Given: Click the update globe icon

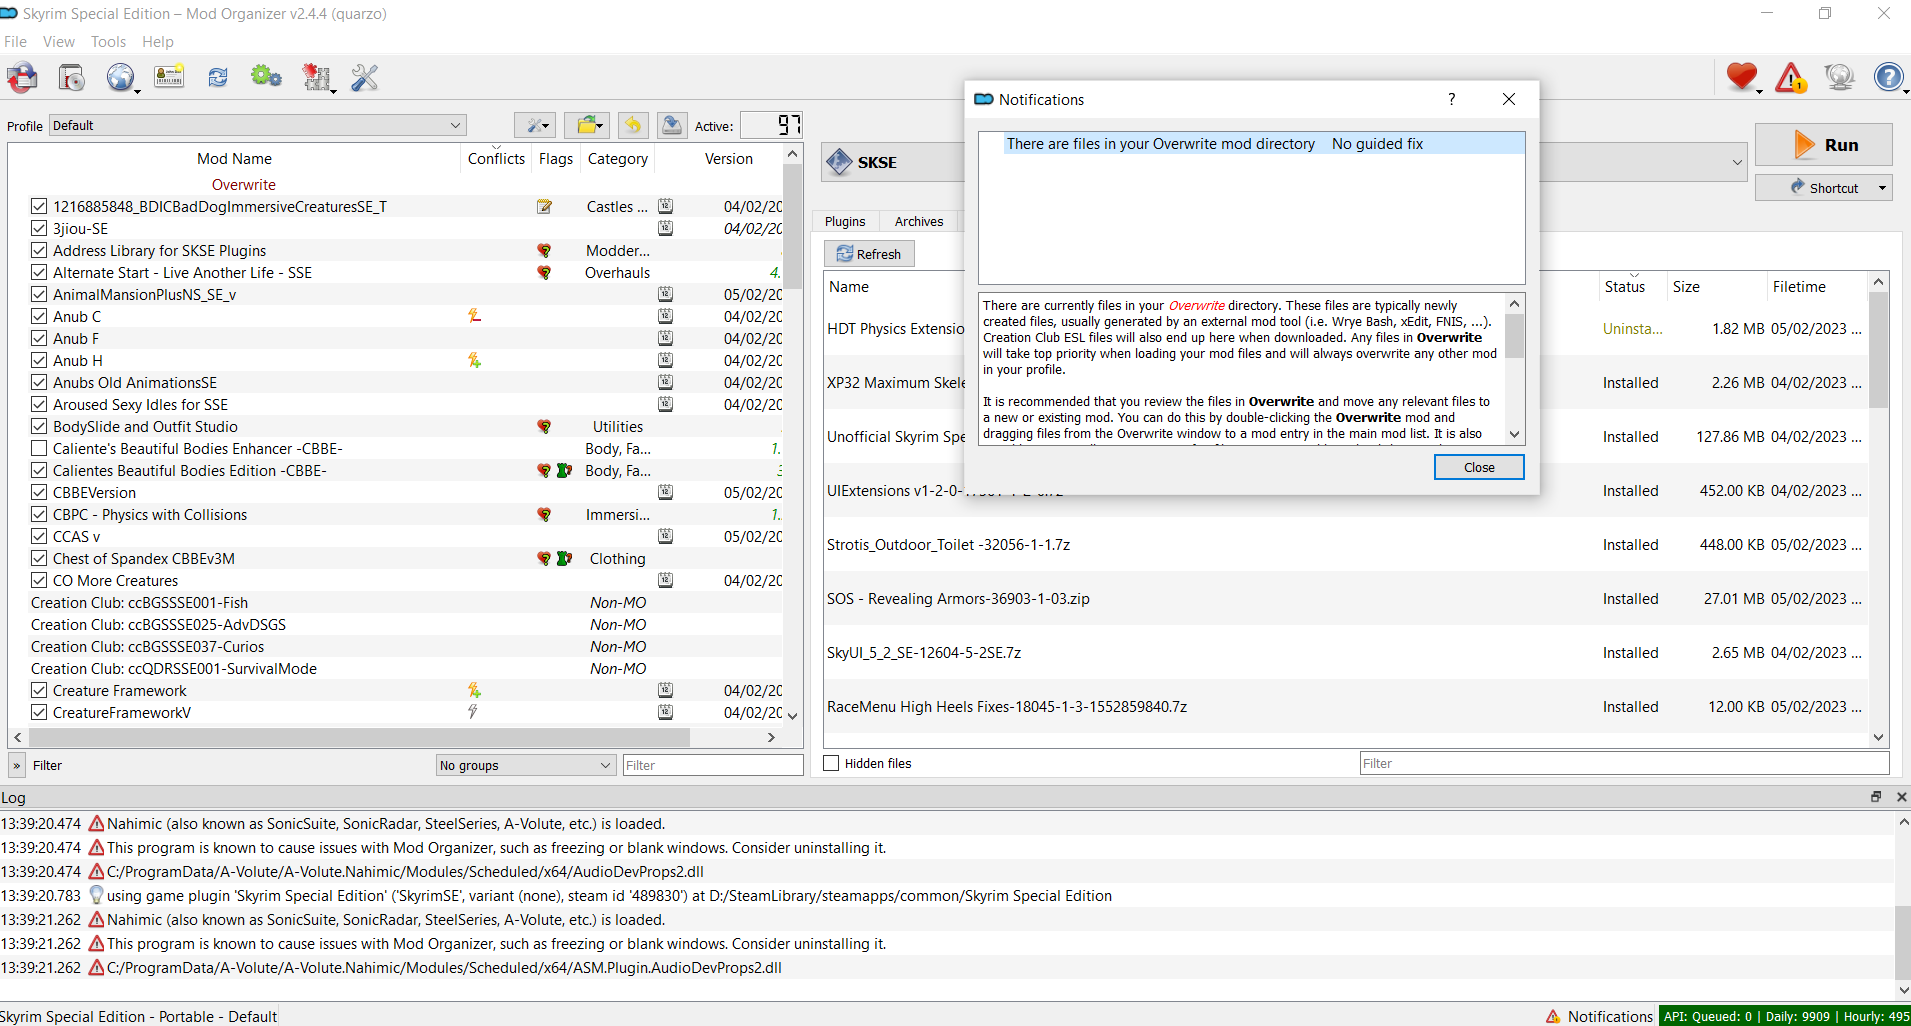Looking at the screenshot, I should point(1839,77).
